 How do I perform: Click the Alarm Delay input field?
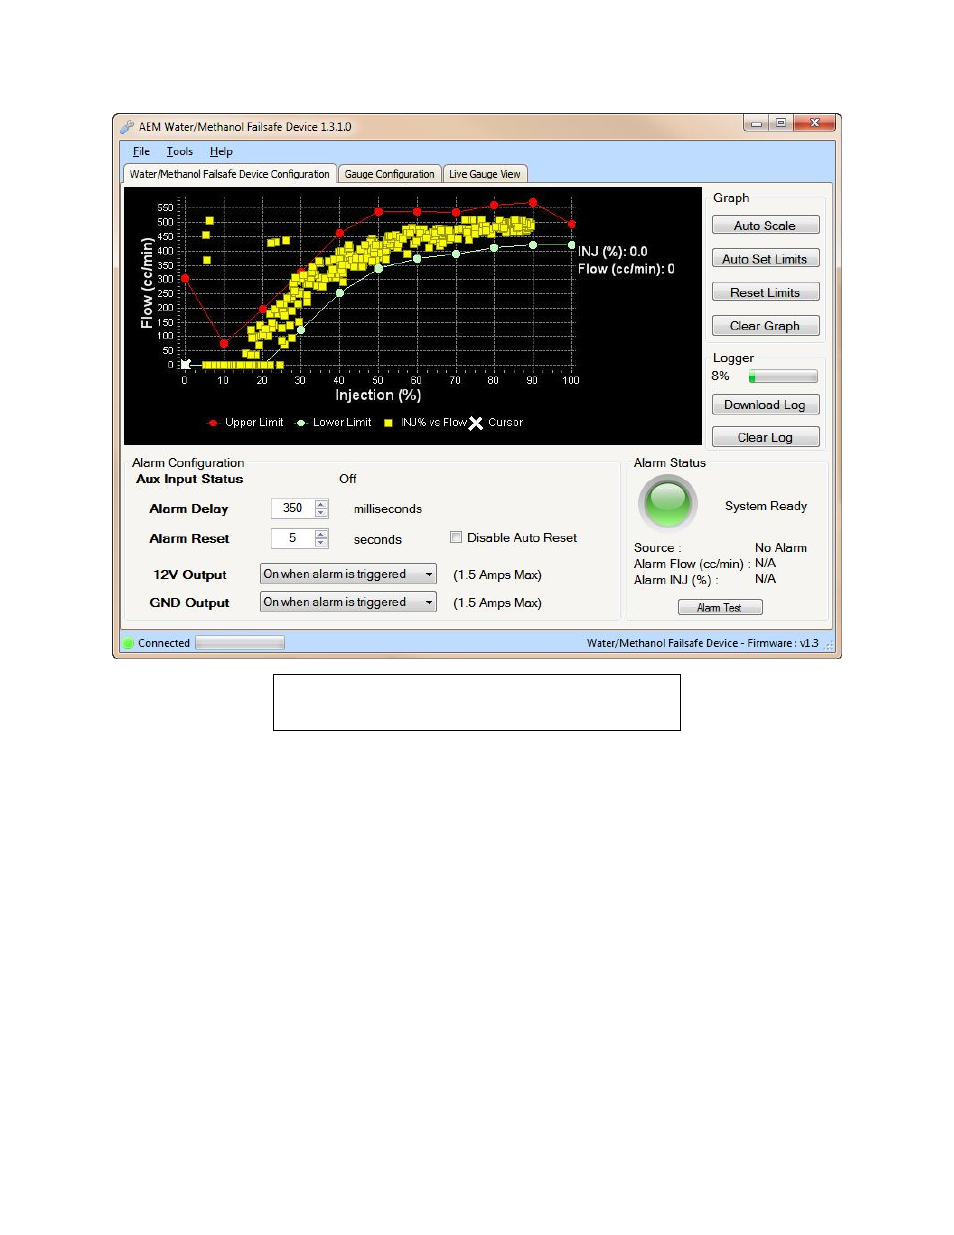pyautogui.click(x=293, y=508)
